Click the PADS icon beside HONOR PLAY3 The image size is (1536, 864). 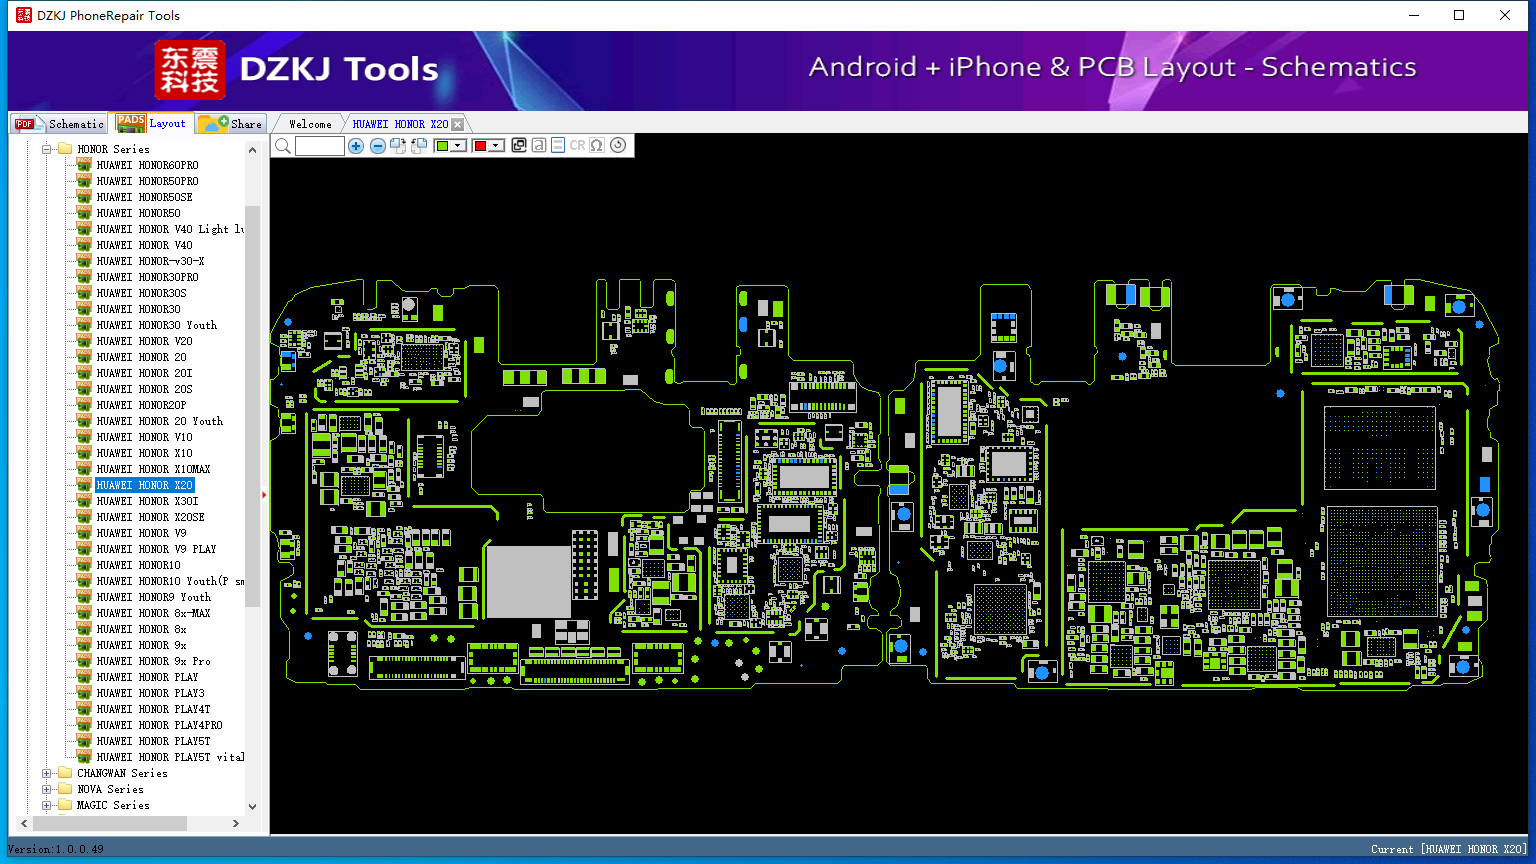[84, 693]
